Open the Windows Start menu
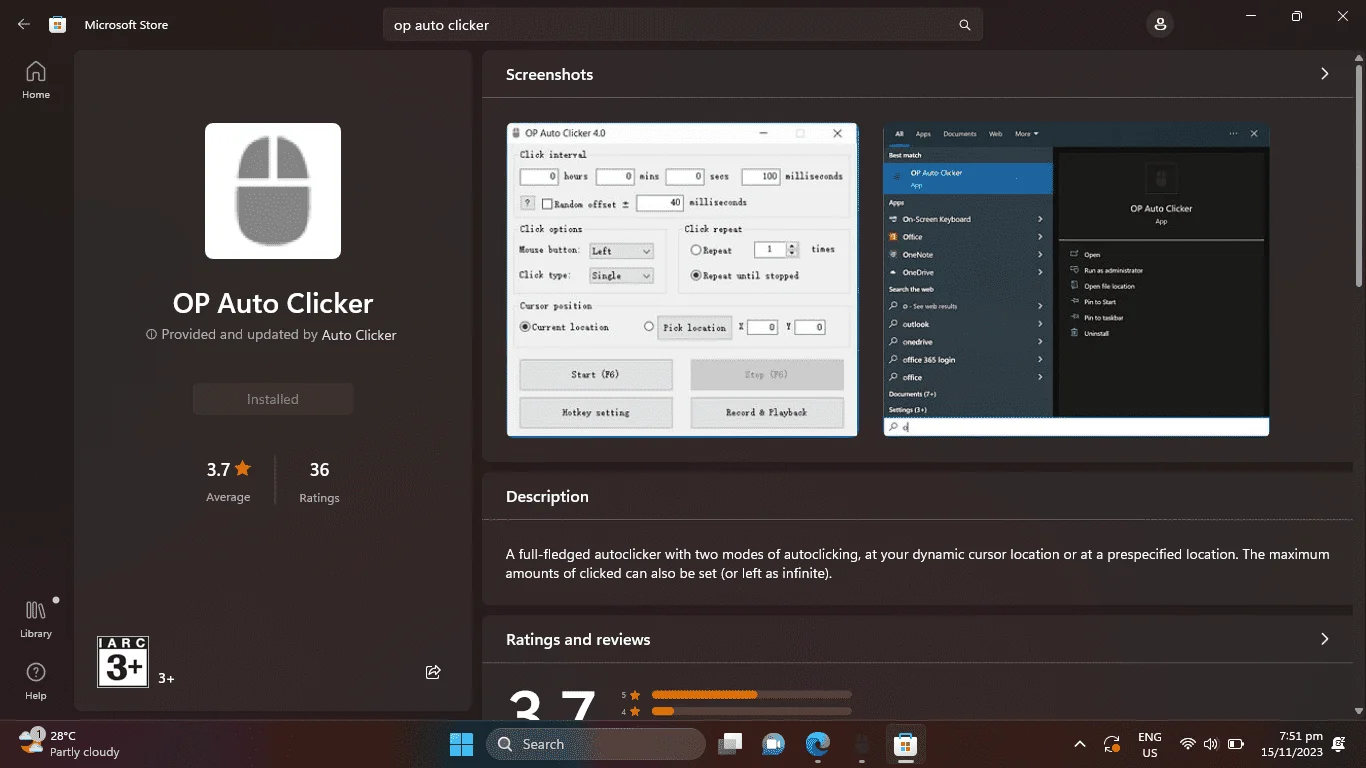This screenshot has height=768, width=1366. (x=462, y=744)
